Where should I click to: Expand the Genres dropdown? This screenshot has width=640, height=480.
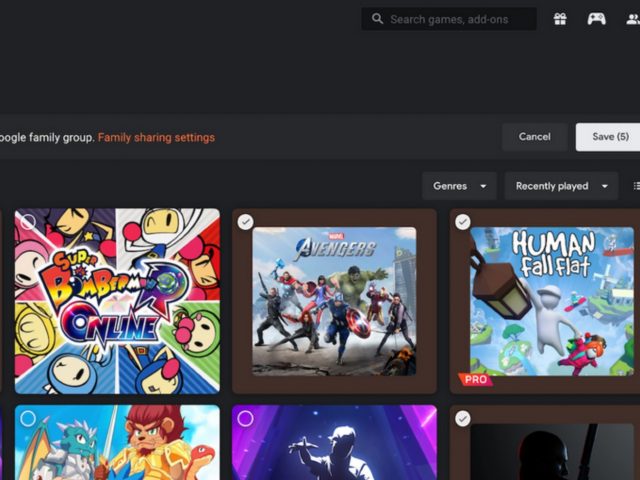pyautogui.click(x=459, y=186)
